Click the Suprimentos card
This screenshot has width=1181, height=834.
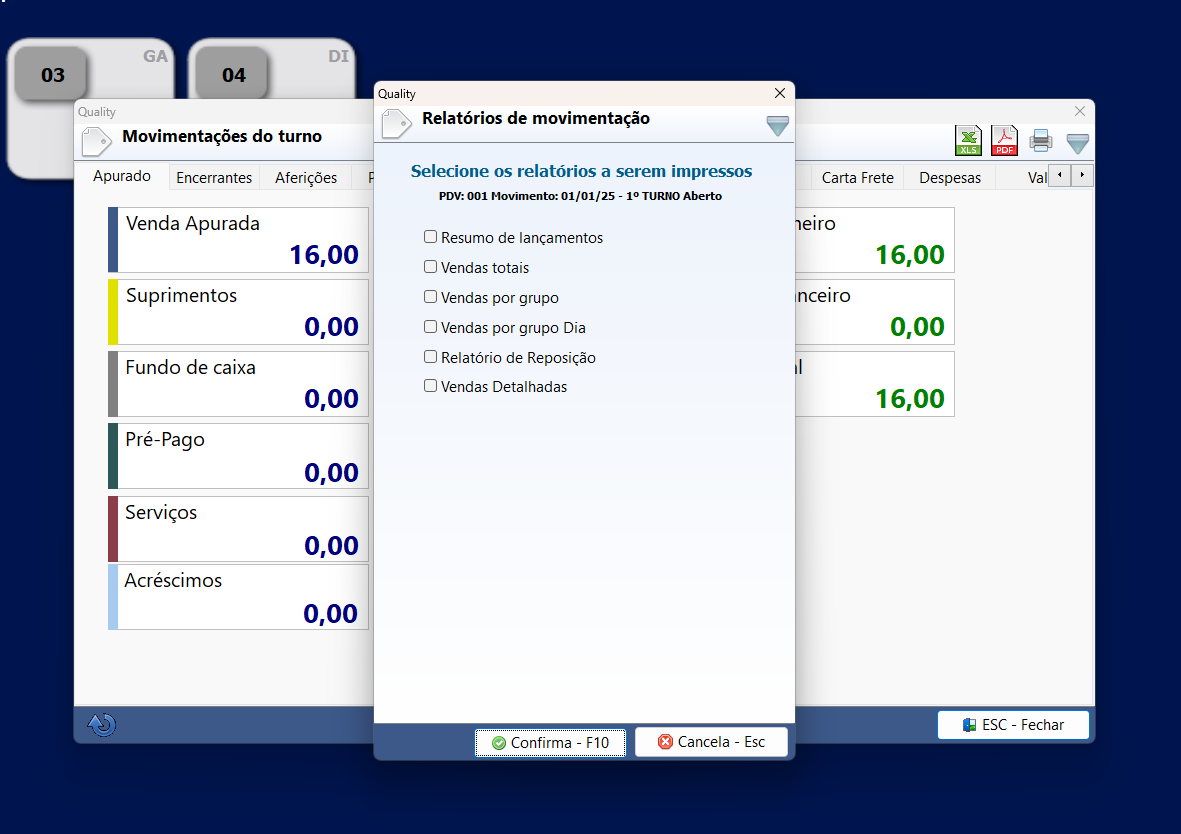[238, 312]
